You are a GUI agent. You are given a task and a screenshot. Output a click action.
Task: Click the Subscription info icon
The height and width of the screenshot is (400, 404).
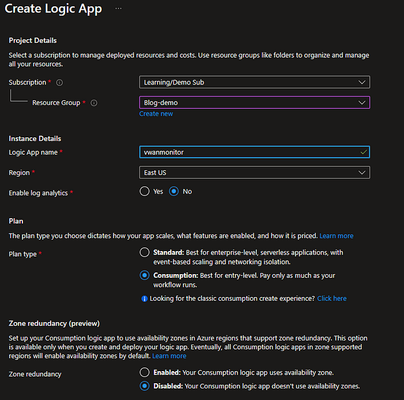(x=59, y=83)
